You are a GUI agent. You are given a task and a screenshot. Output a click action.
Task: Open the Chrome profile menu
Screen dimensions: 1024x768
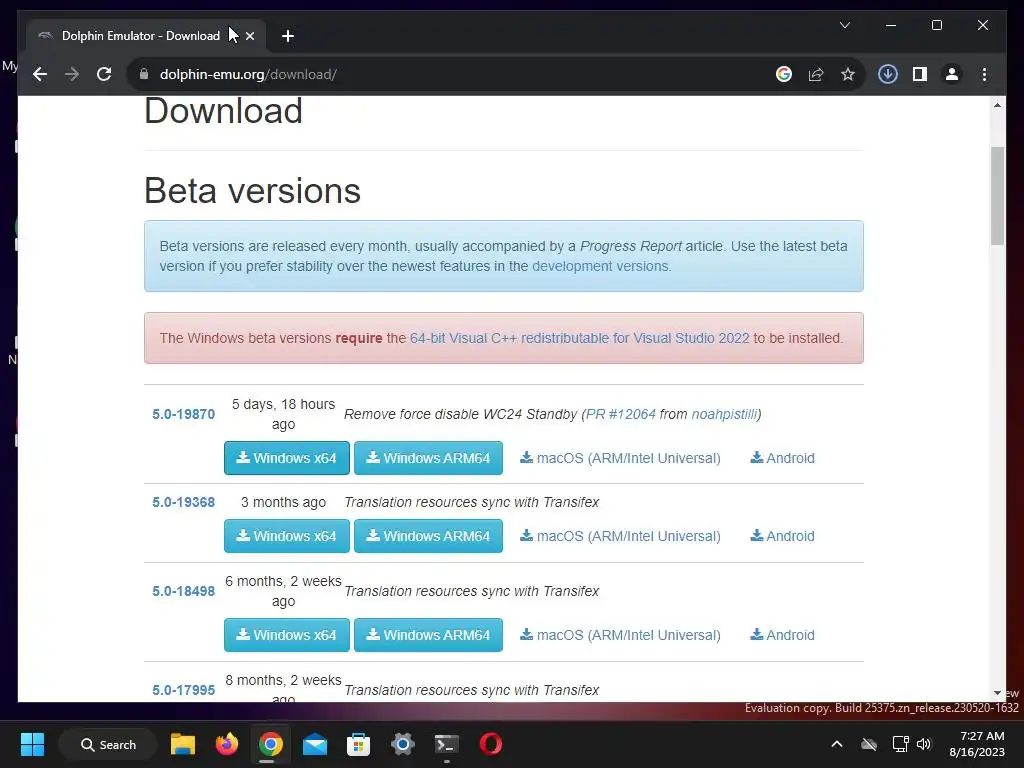point(952,74)
